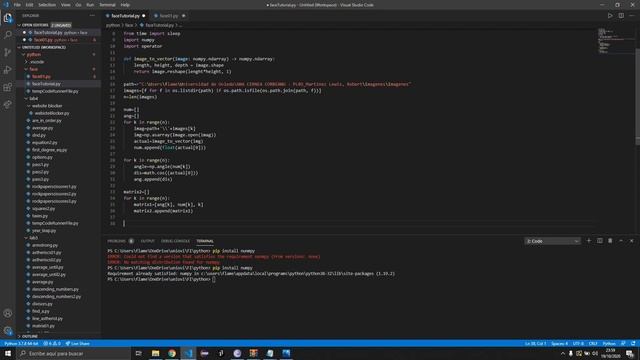This screenshot has height=360, width=640.
Task: Change end of line sequence CRLF
Action: tap(593, 344)
